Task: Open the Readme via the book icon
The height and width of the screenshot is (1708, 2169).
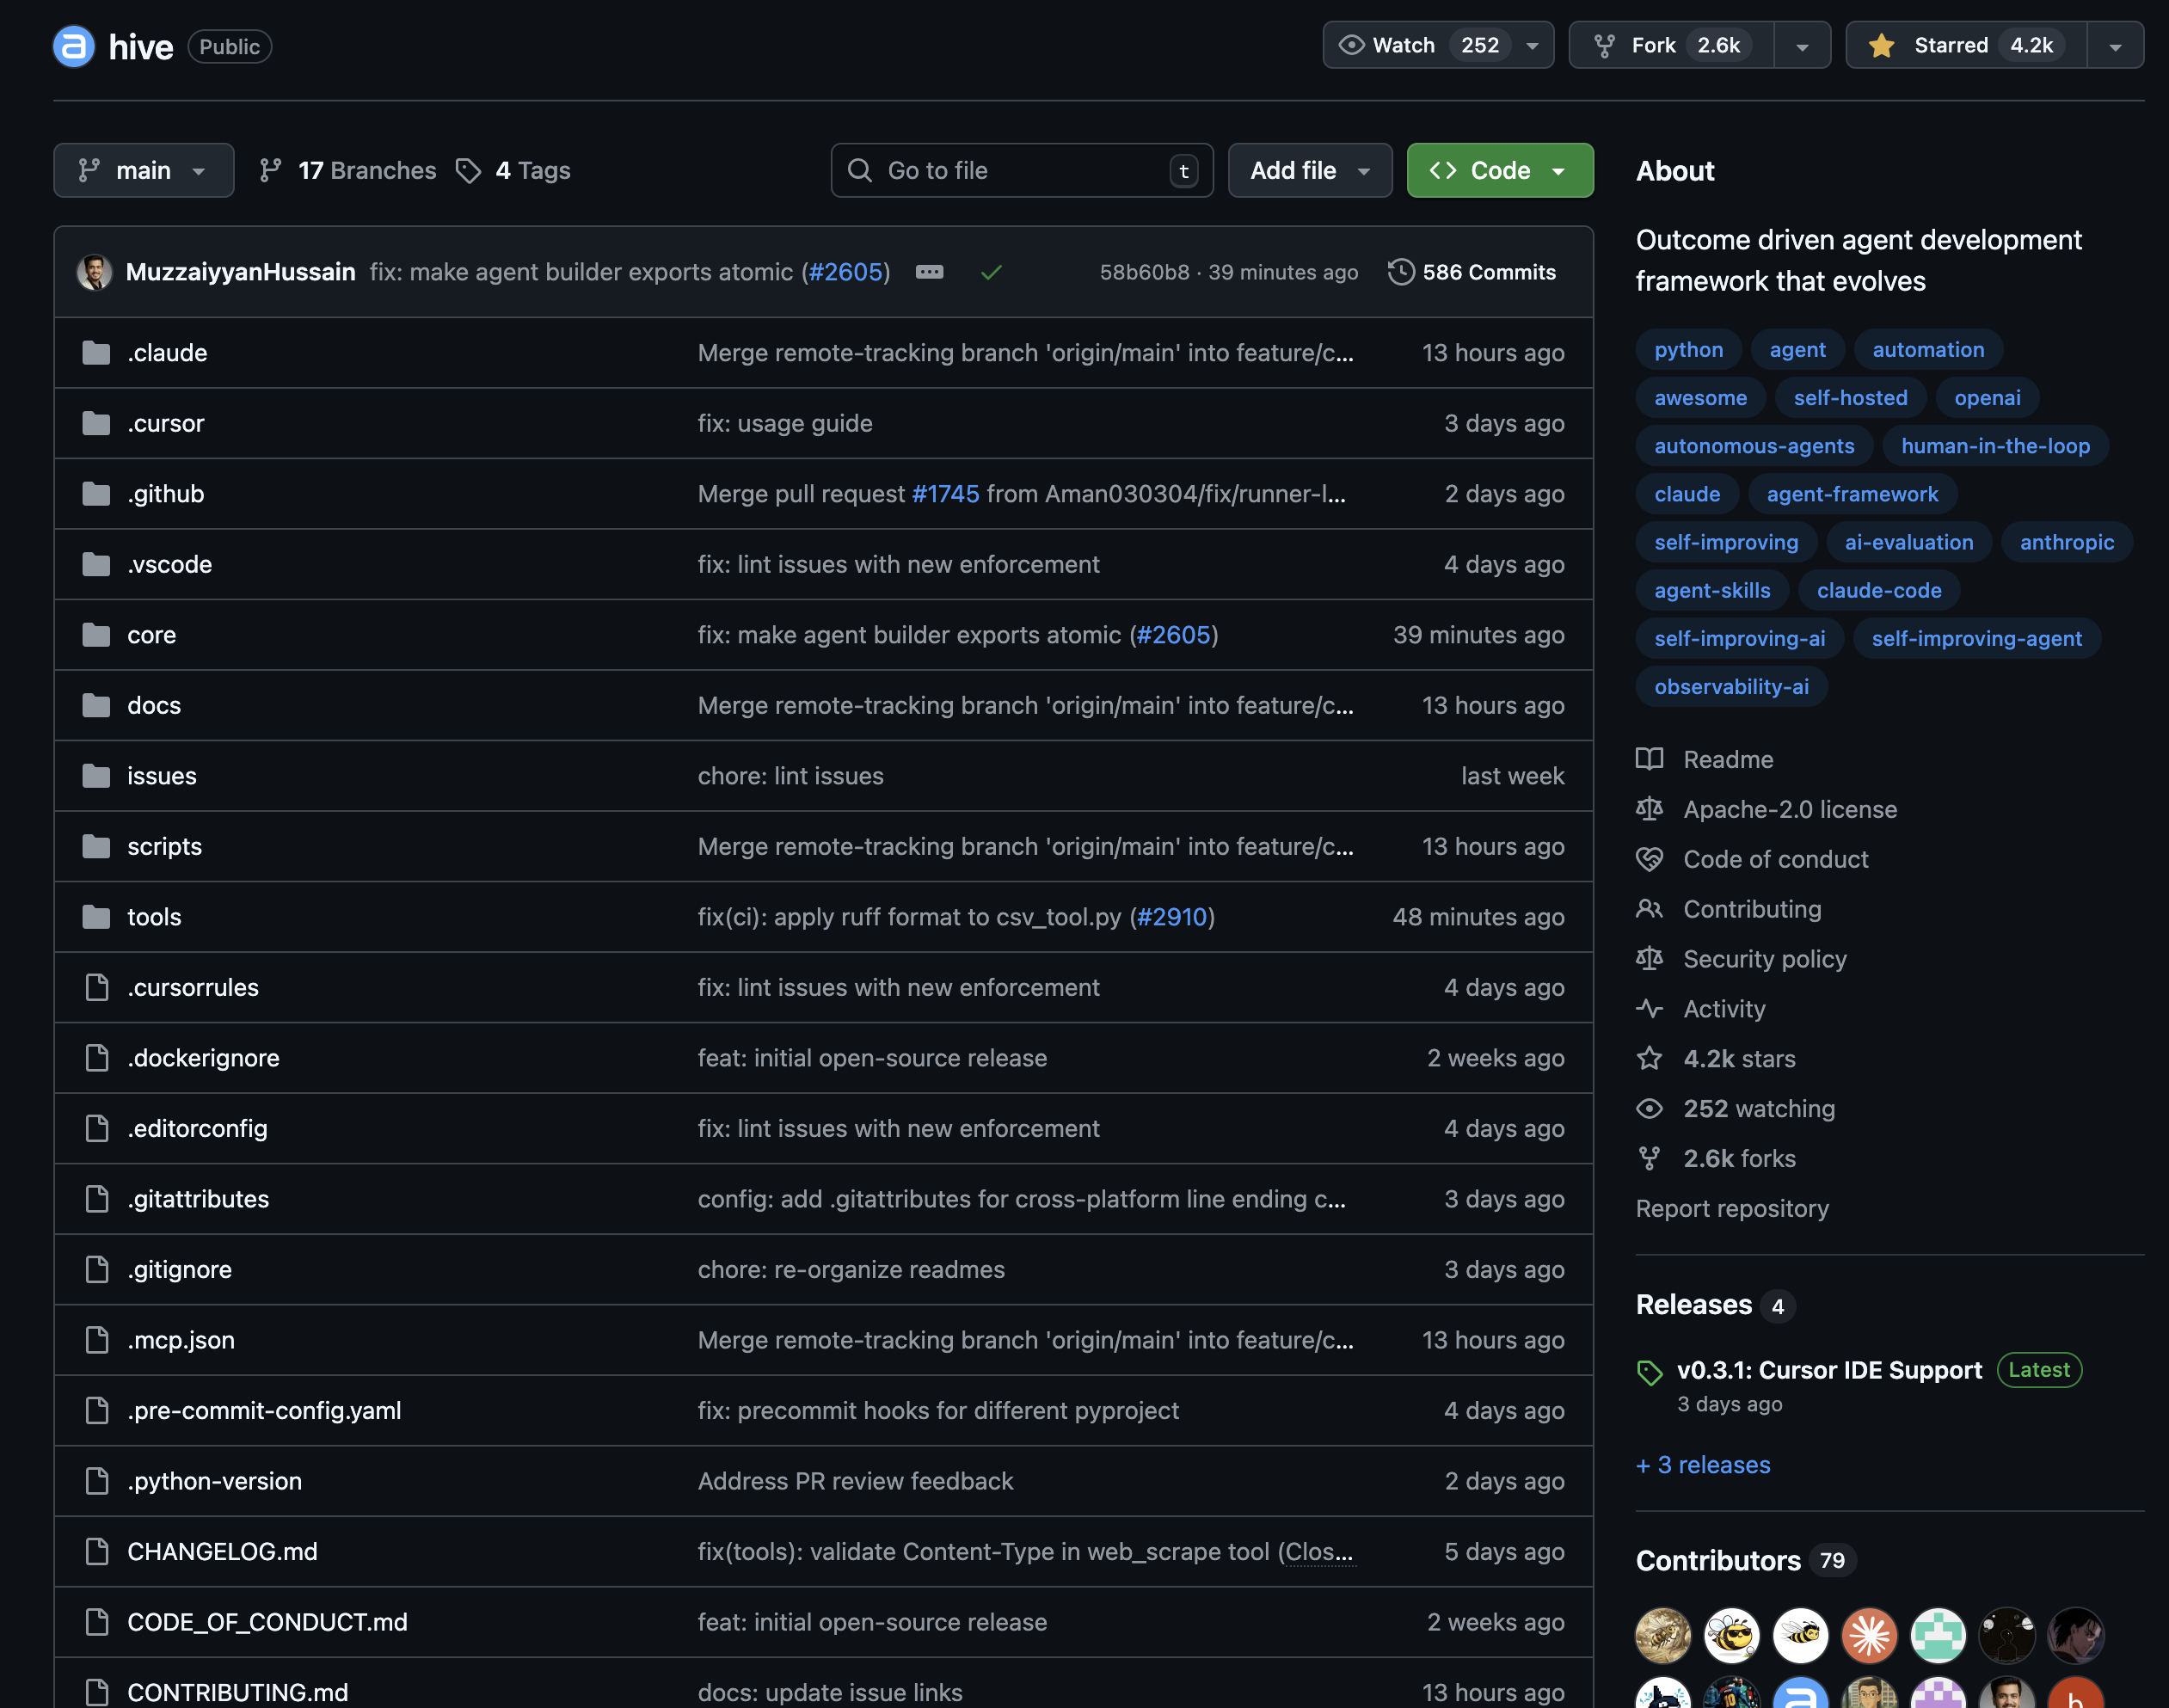Action: pos(1650,759)
